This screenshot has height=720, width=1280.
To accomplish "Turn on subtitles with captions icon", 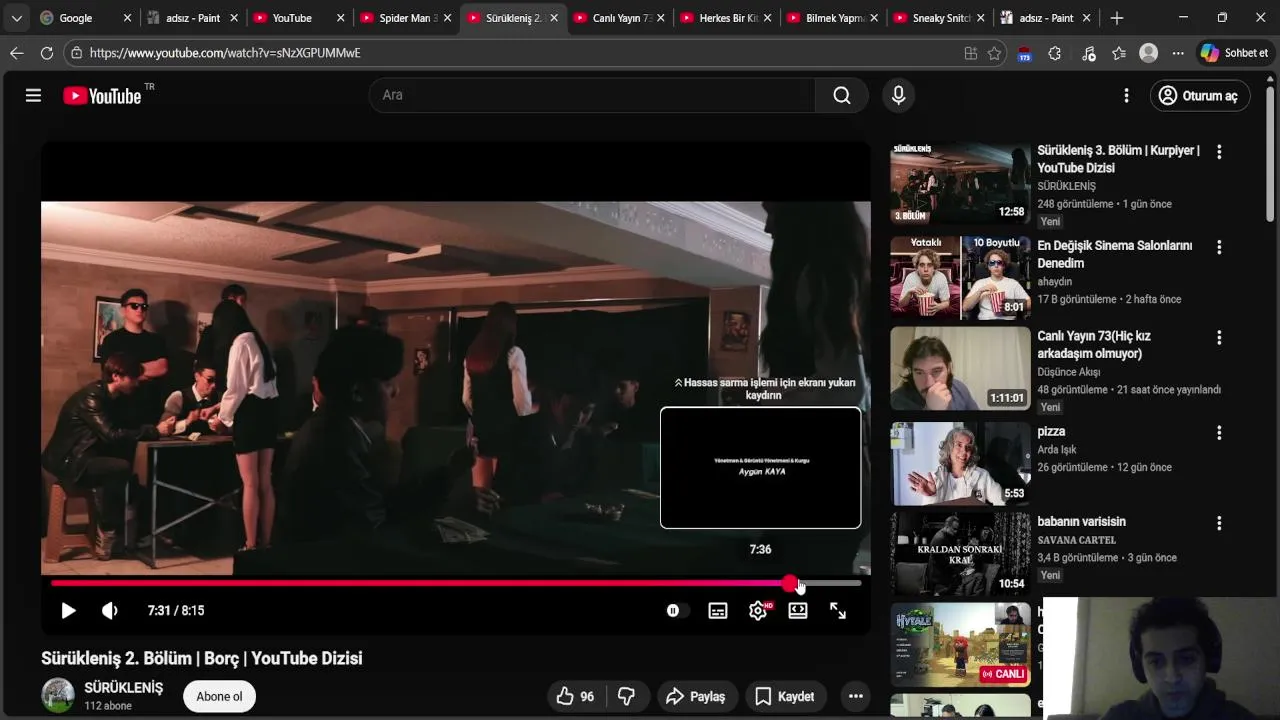I will [718, 610].
